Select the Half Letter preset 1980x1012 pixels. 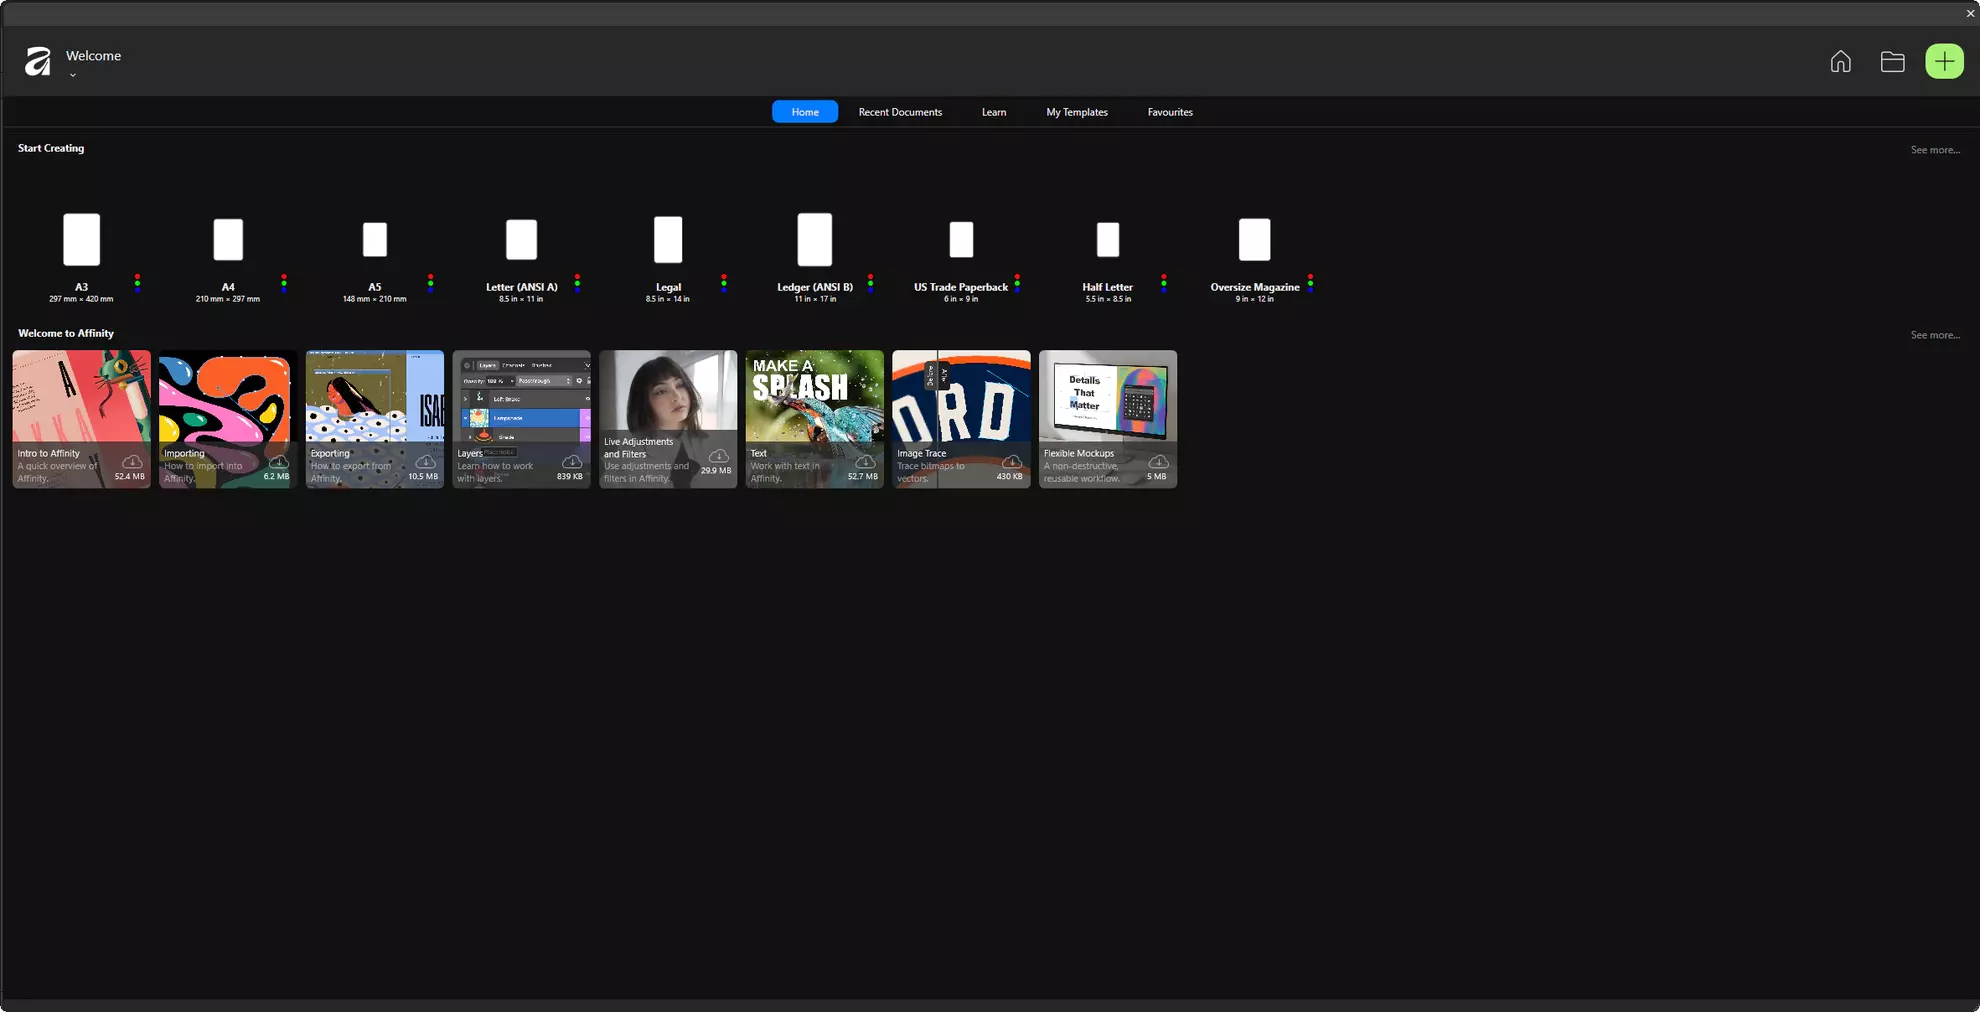click(x=1108, y=240)
